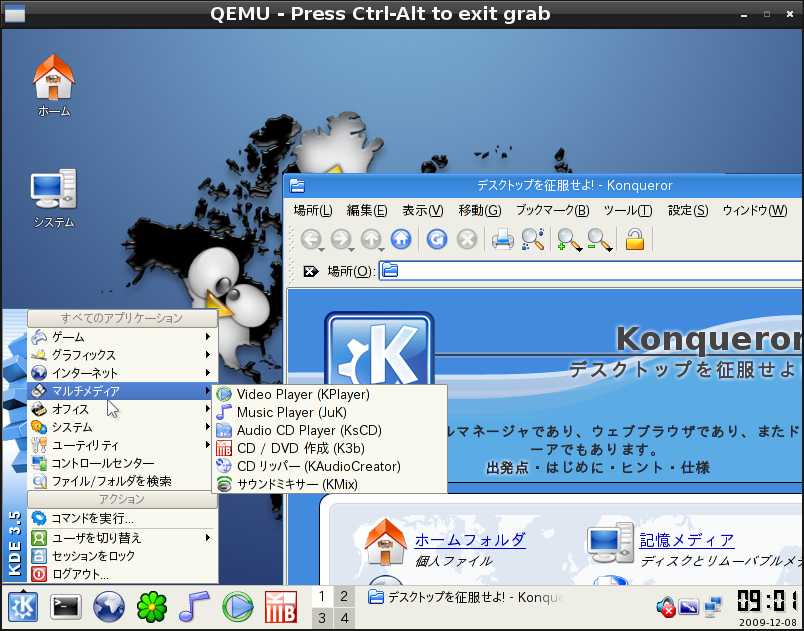Screen dimensions: 804x631
Task: Open the 設定(S) menu
Action: (x=688, y=210)
